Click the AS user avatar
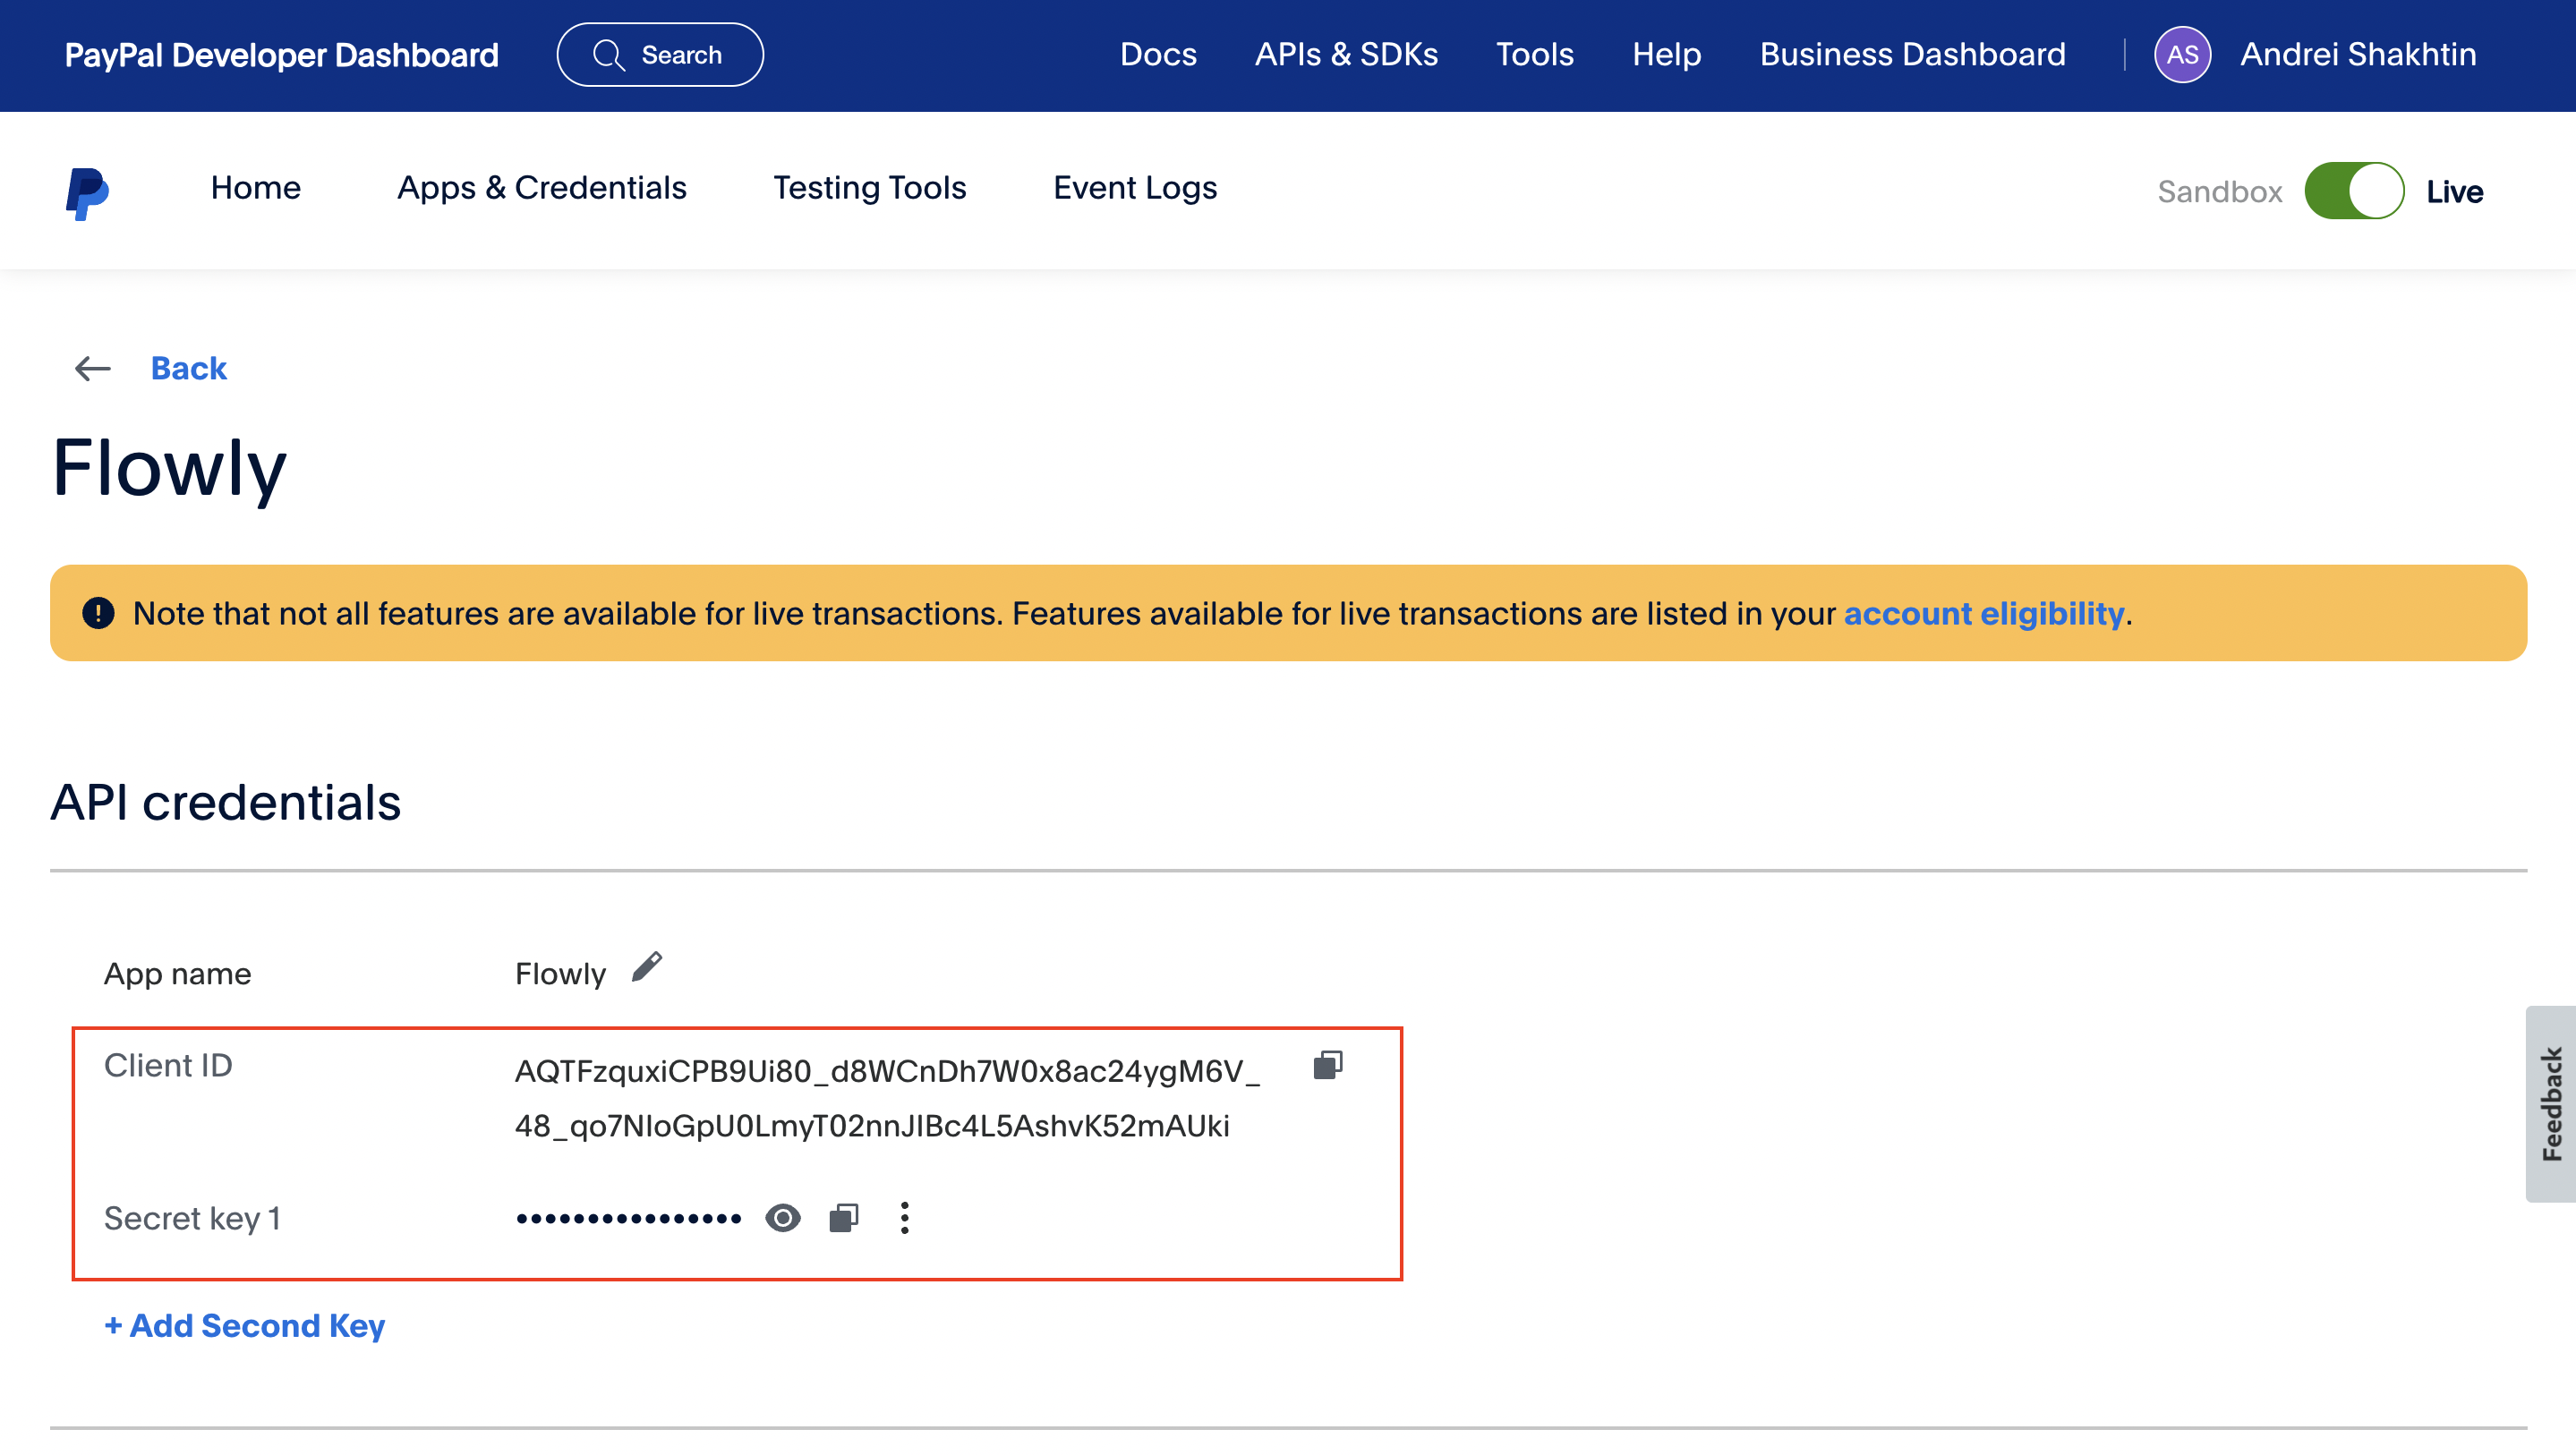Image resolution: width=2576 pixels, height=1455 pixels. (2181, 55)
